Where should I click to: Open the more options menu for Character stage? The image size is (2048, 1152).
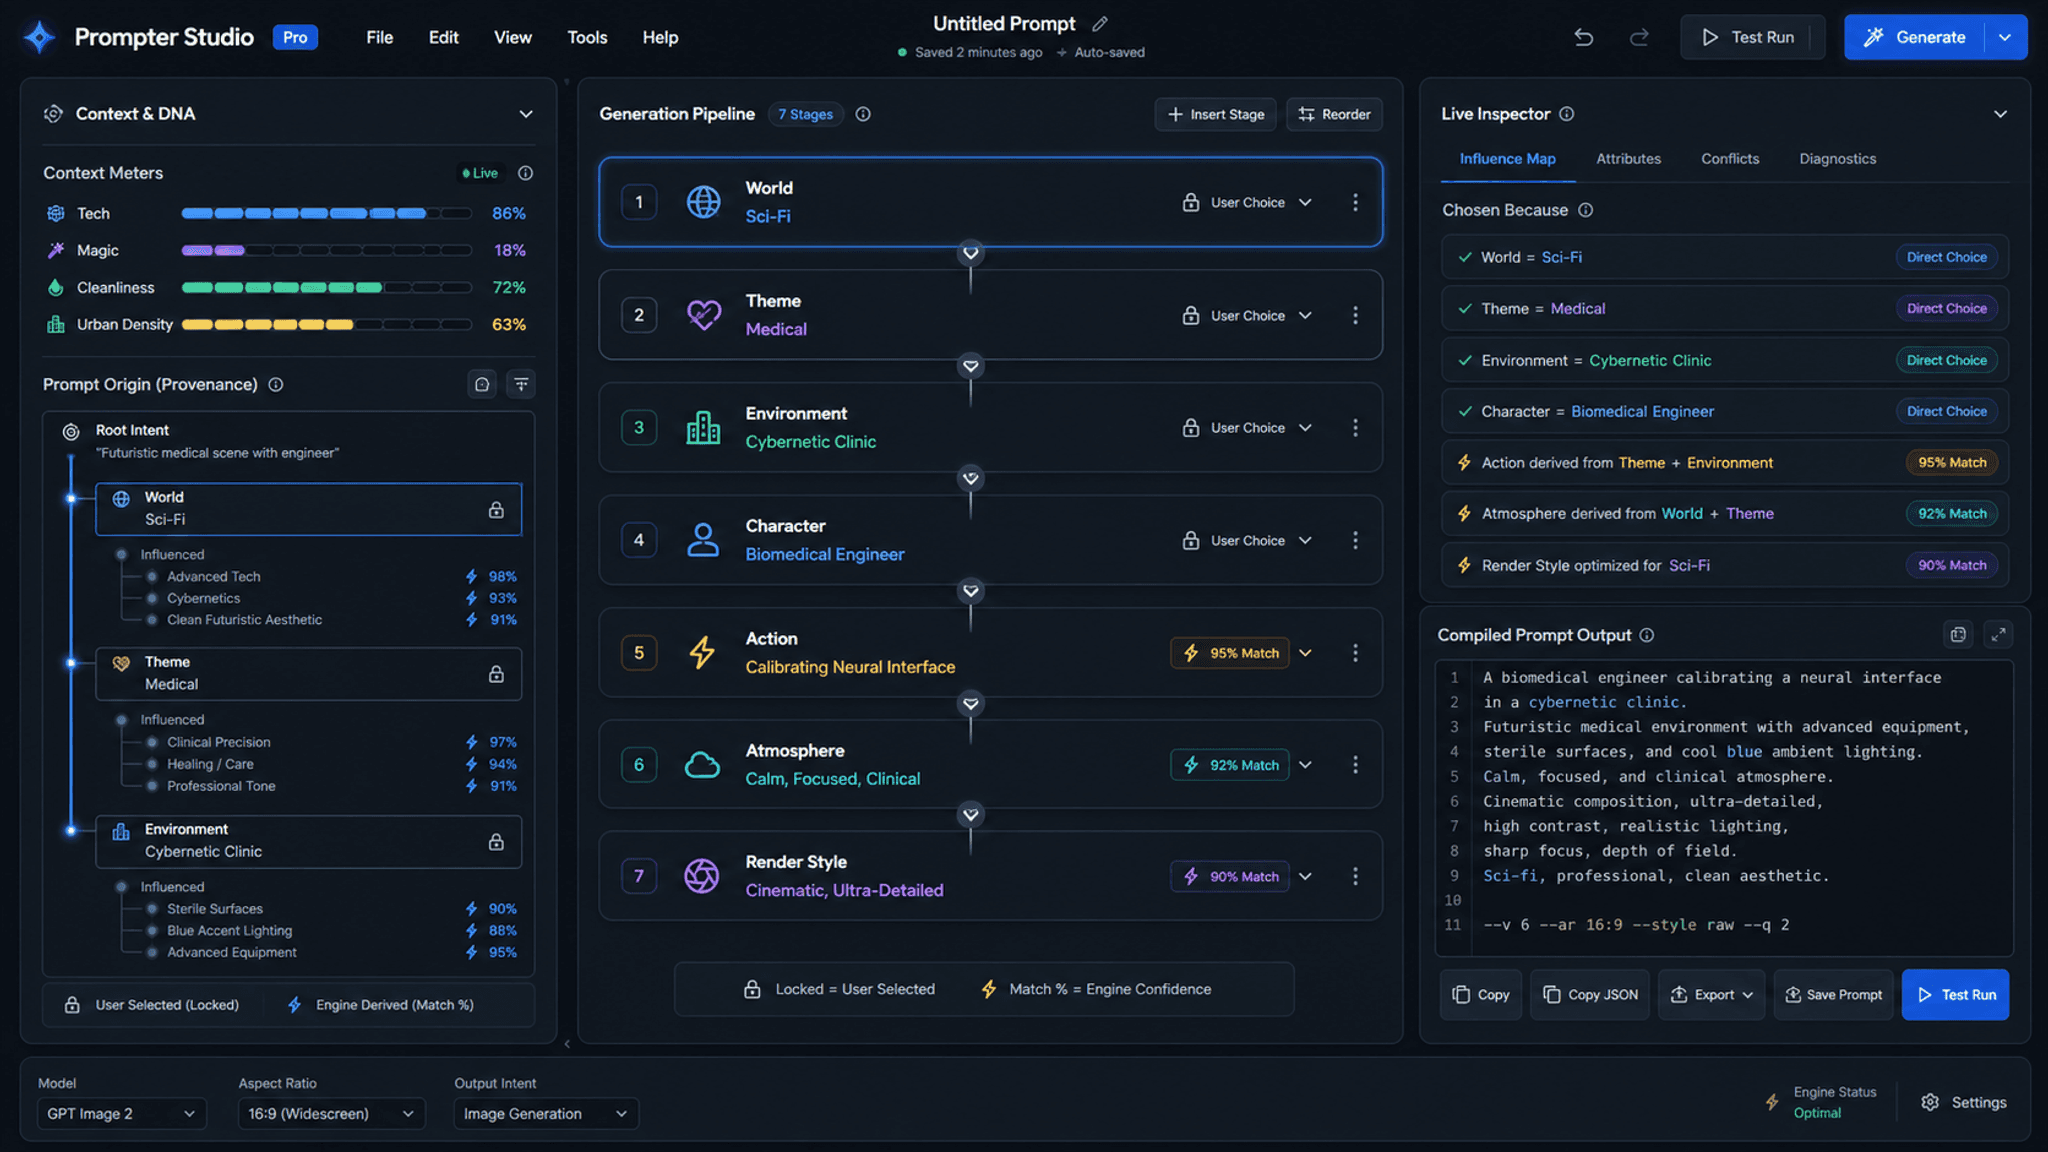pos(1355,540)
